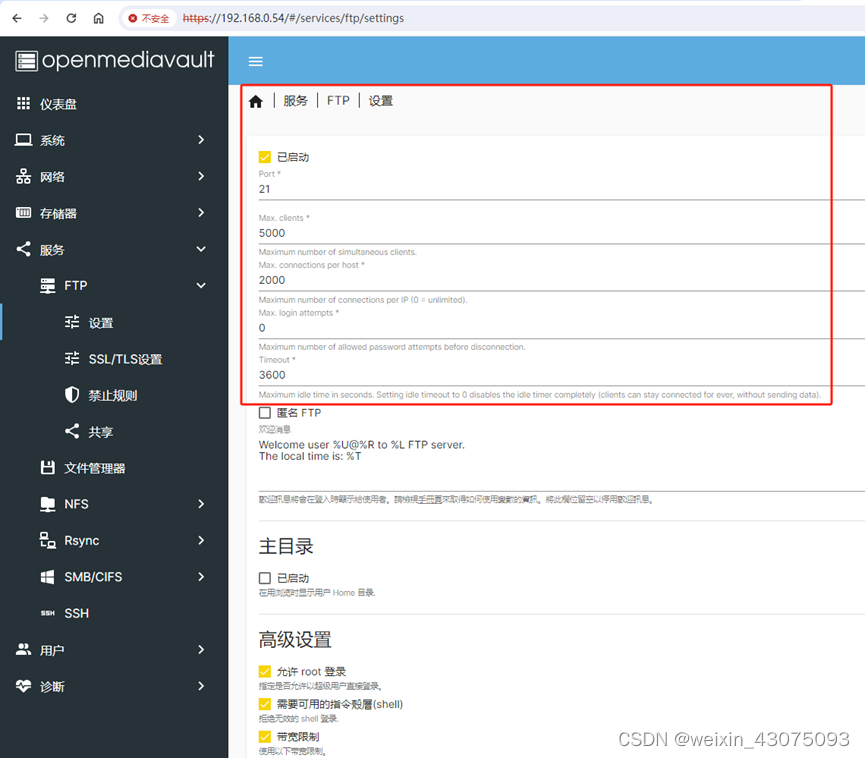Click Max. connections per host field 2000
The height and width of the screenshot is (758, 865).
click(x=562, y=280)
